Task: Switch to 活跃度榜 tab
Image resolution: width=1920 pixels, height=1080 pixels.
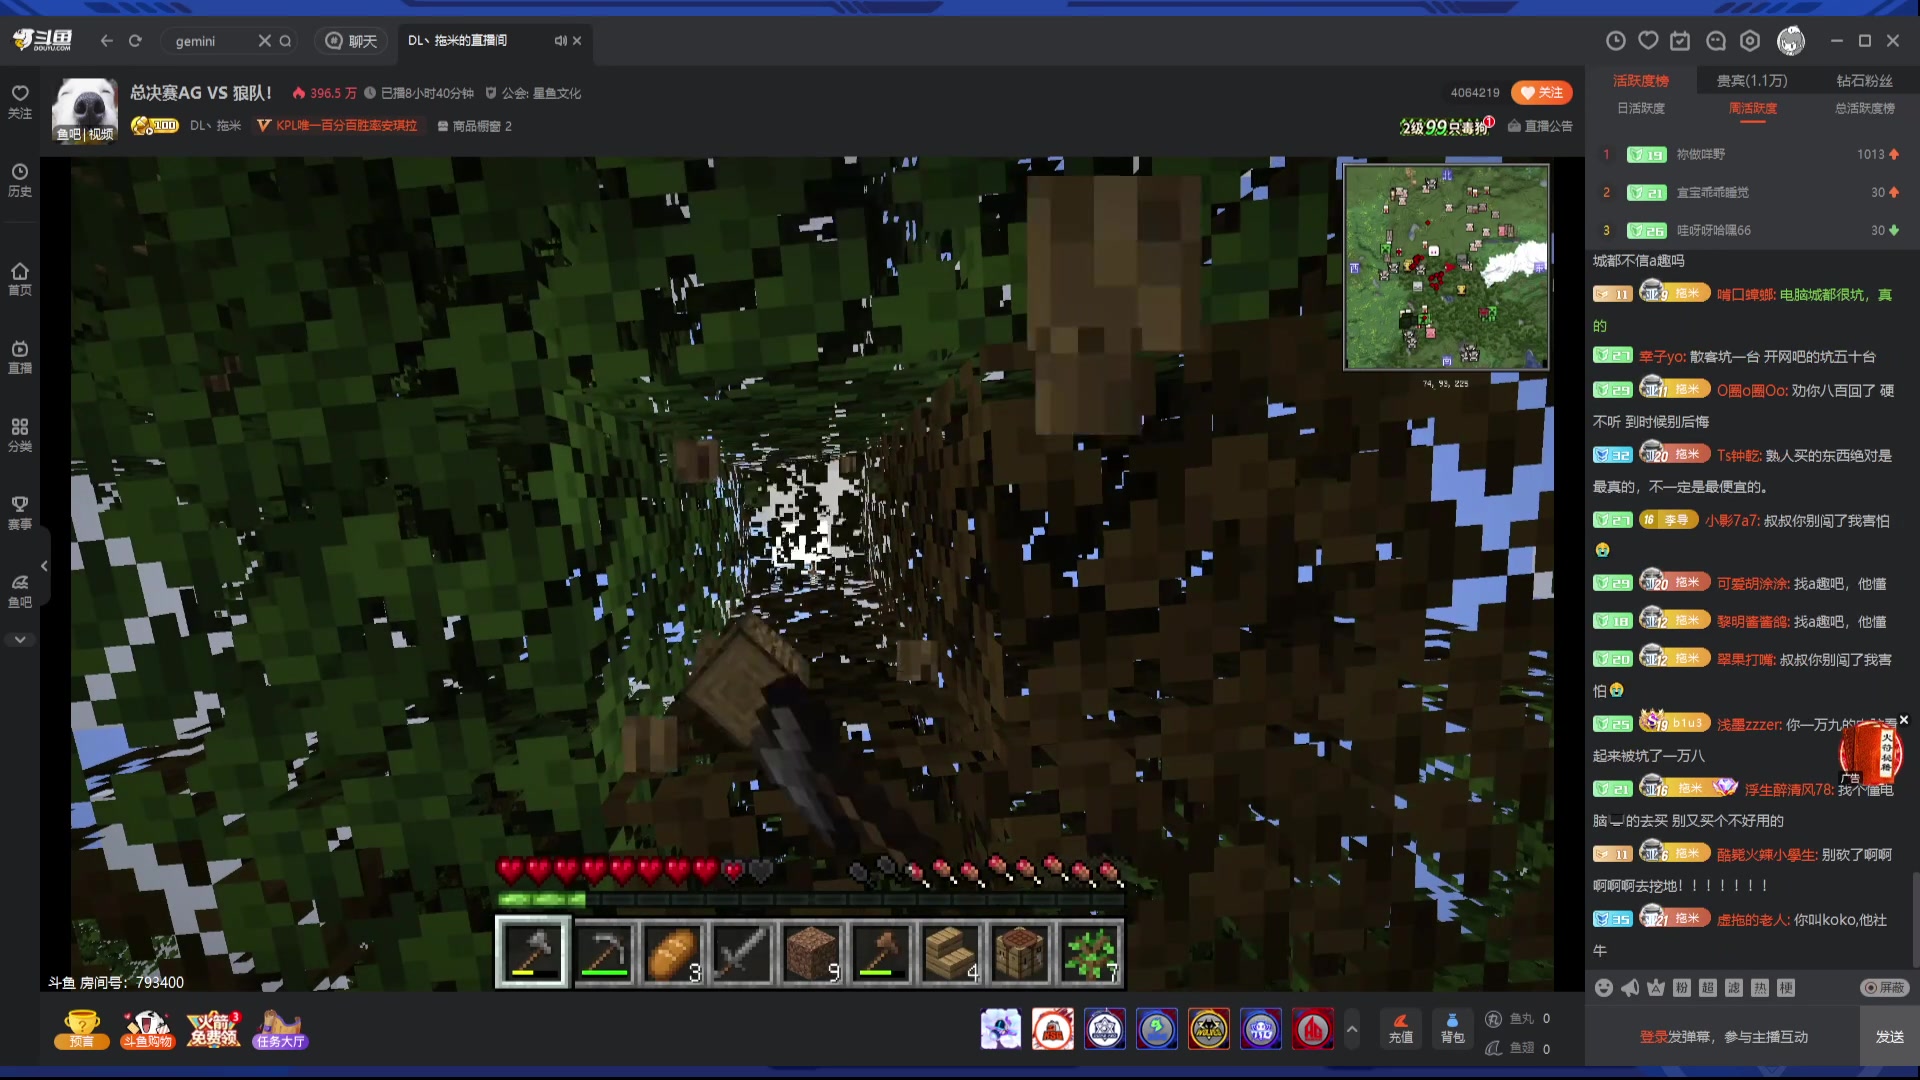Action: click(1641, 81)
